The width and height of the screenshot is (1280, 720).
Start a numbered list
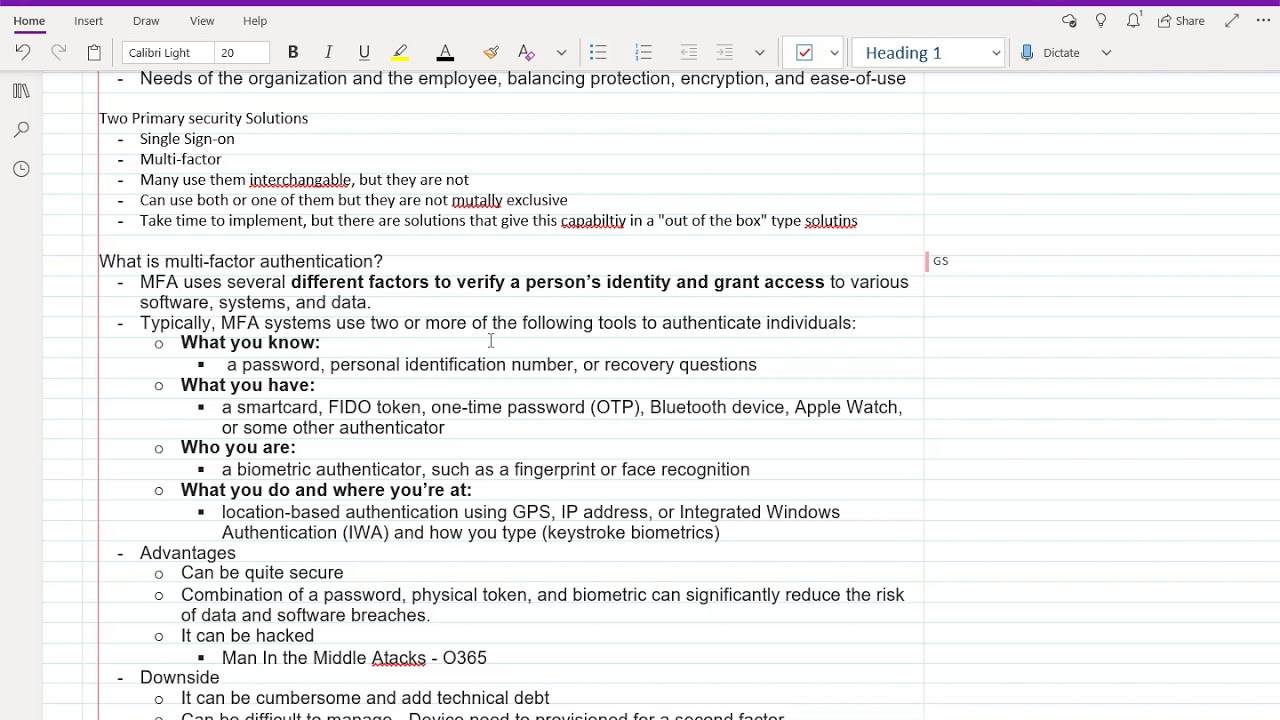(643, 52)
